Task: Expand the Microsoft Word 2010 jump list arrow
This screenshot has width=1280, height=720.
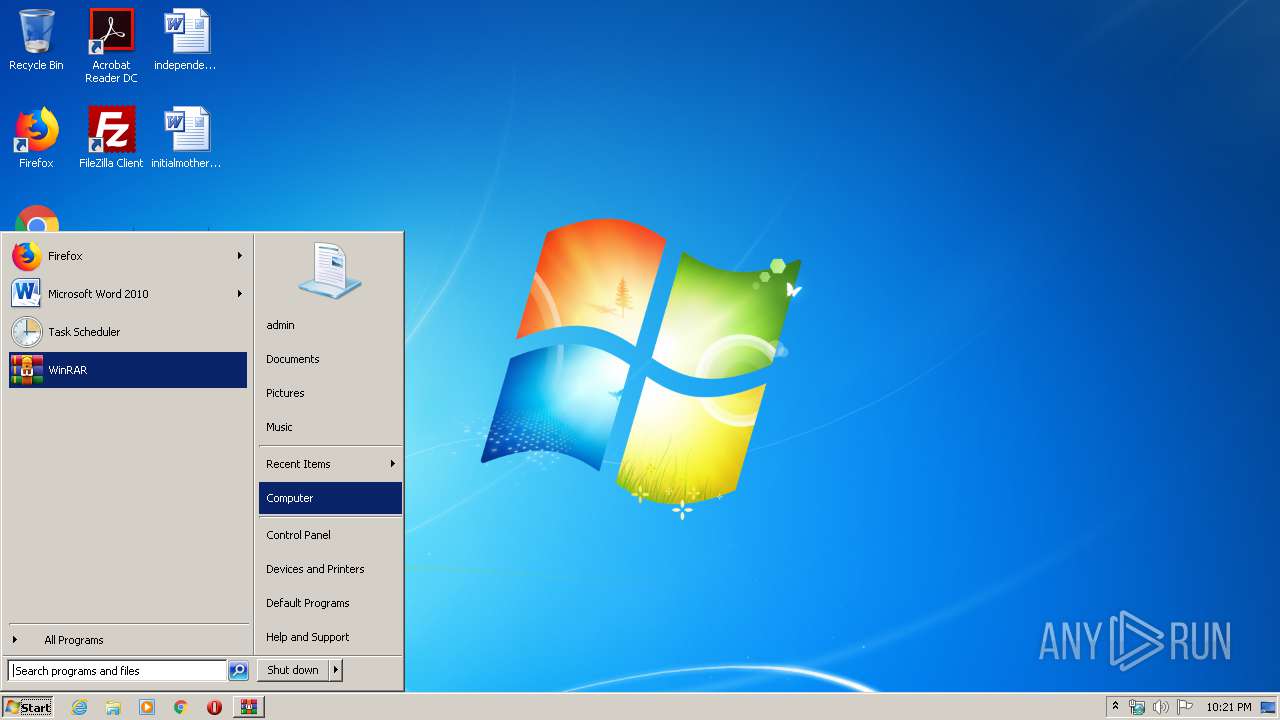Action: pyautogui.click(x=240, y=294)
